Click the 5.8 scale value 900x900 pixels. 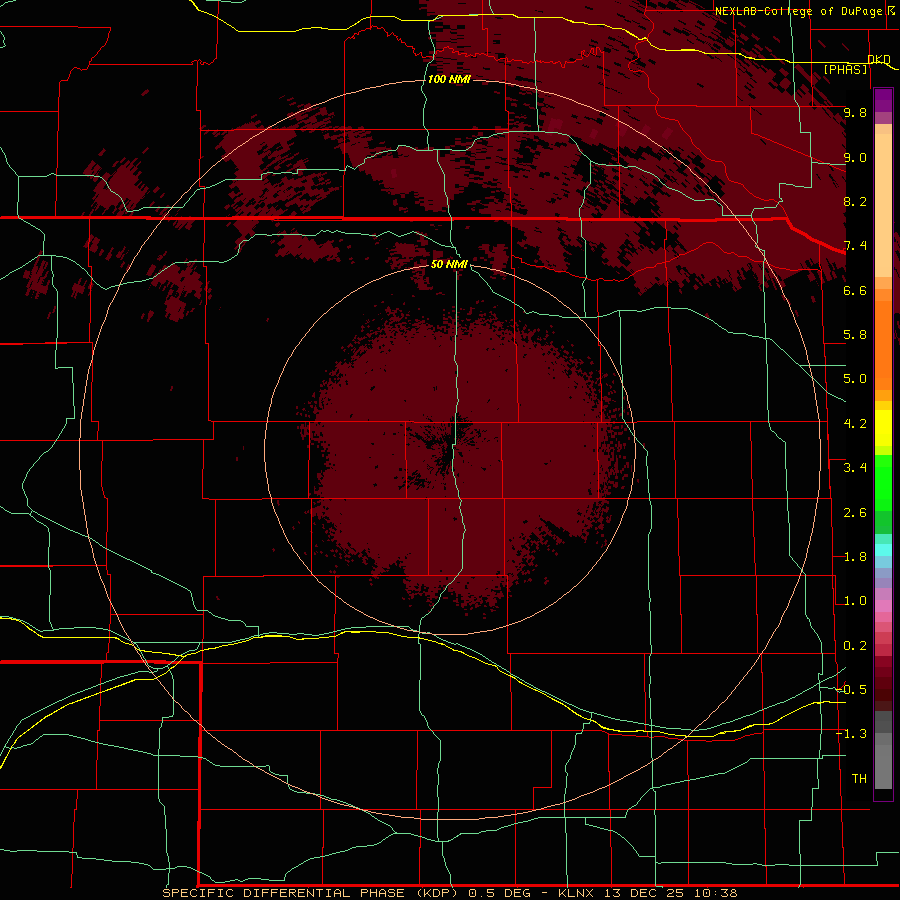coord(855,335)
